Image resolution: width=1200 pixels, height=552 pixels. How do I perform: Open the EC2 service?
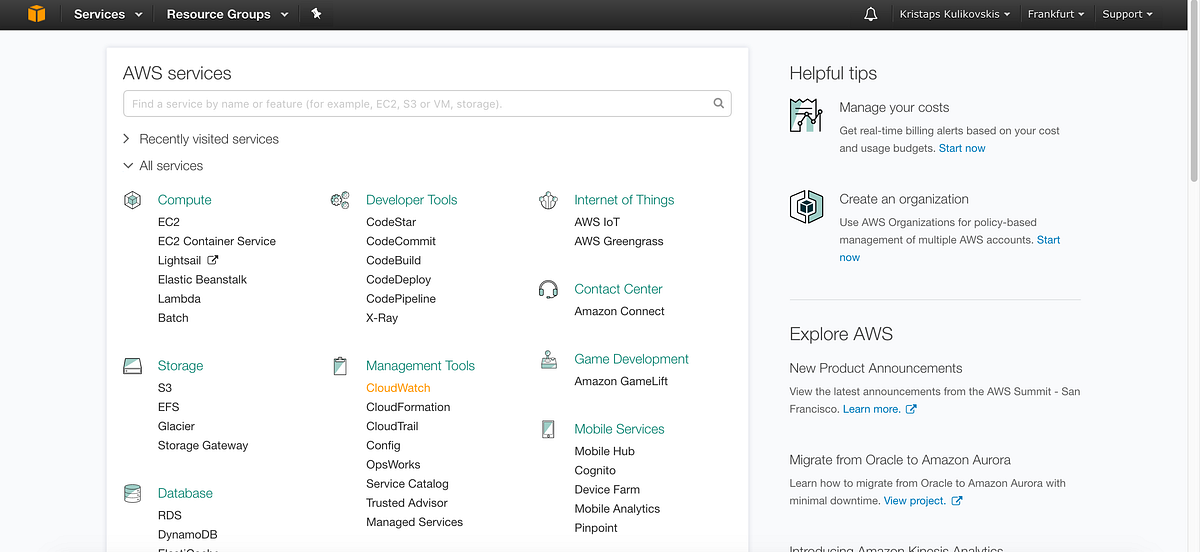tap(169, 222)
